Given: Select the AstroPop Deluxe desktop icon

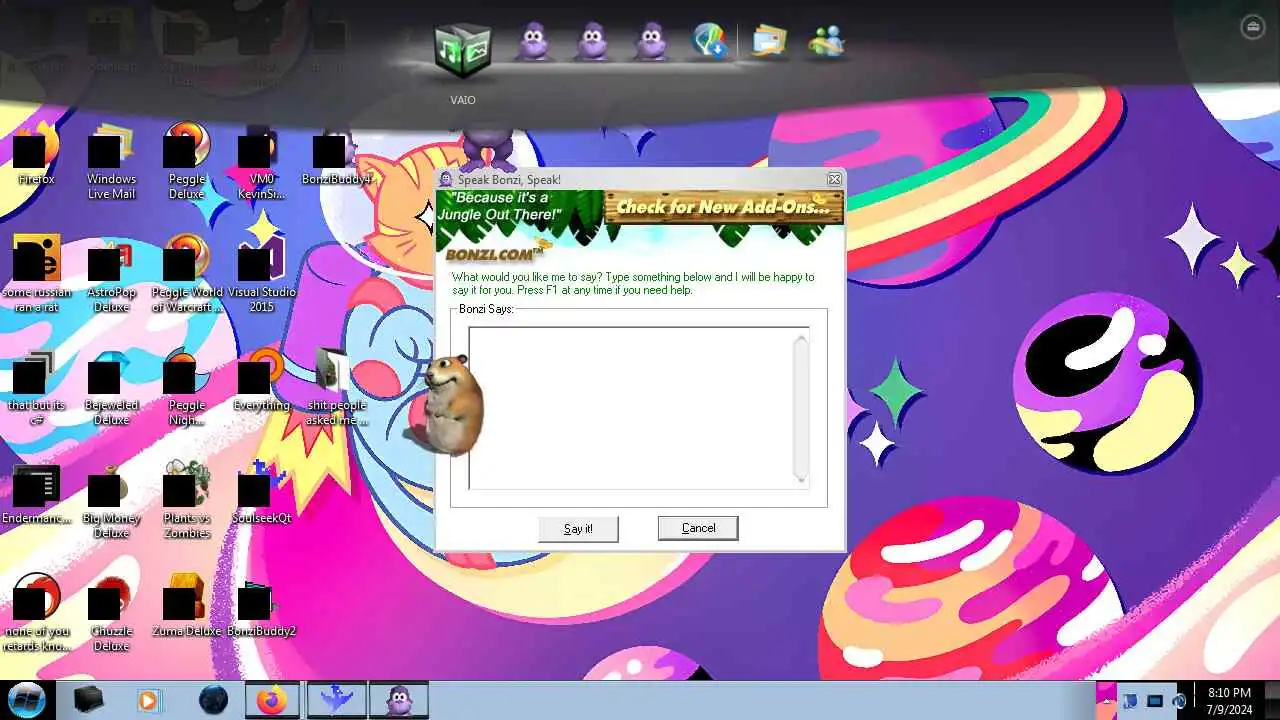Looking at the screenshot, I should [111, 275].
